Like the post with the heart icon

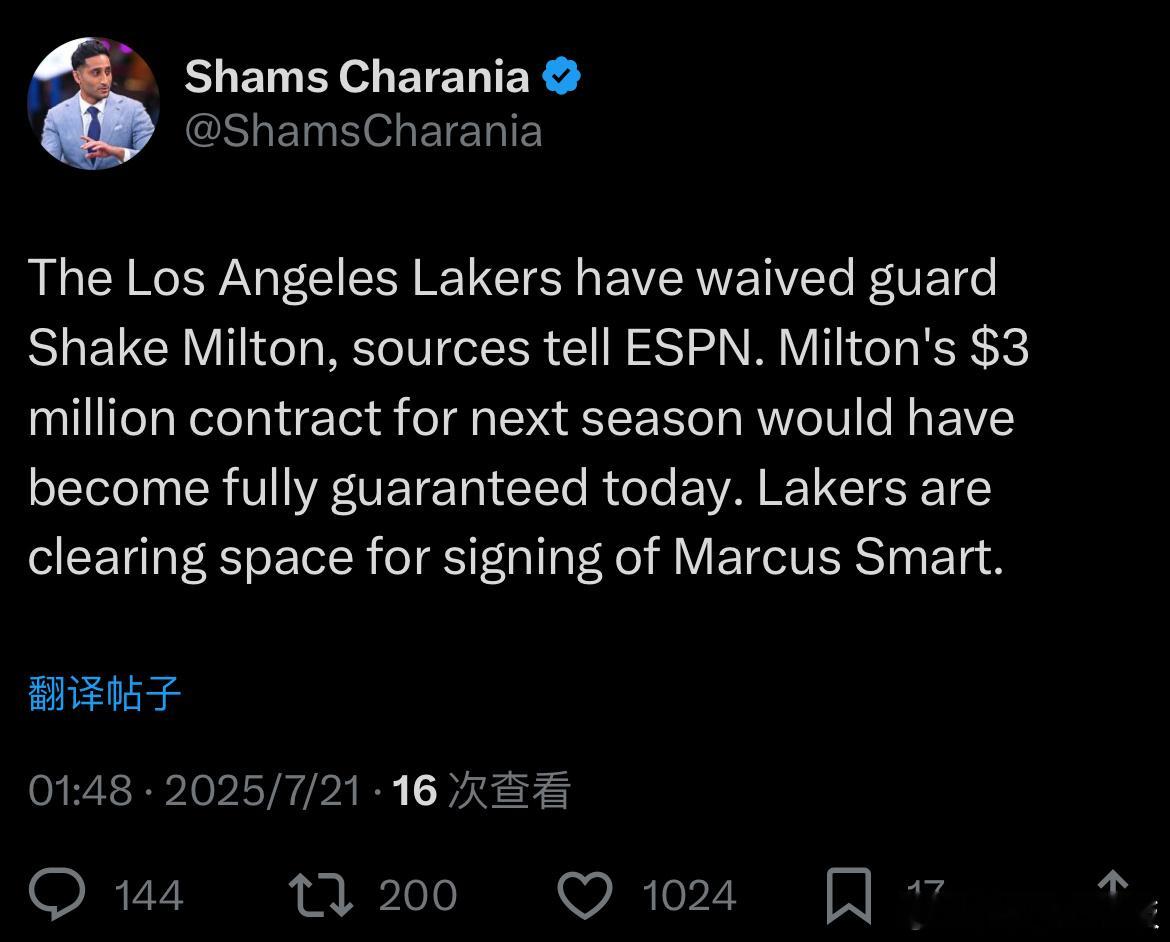pyautogui.click(x=585, y=895)
